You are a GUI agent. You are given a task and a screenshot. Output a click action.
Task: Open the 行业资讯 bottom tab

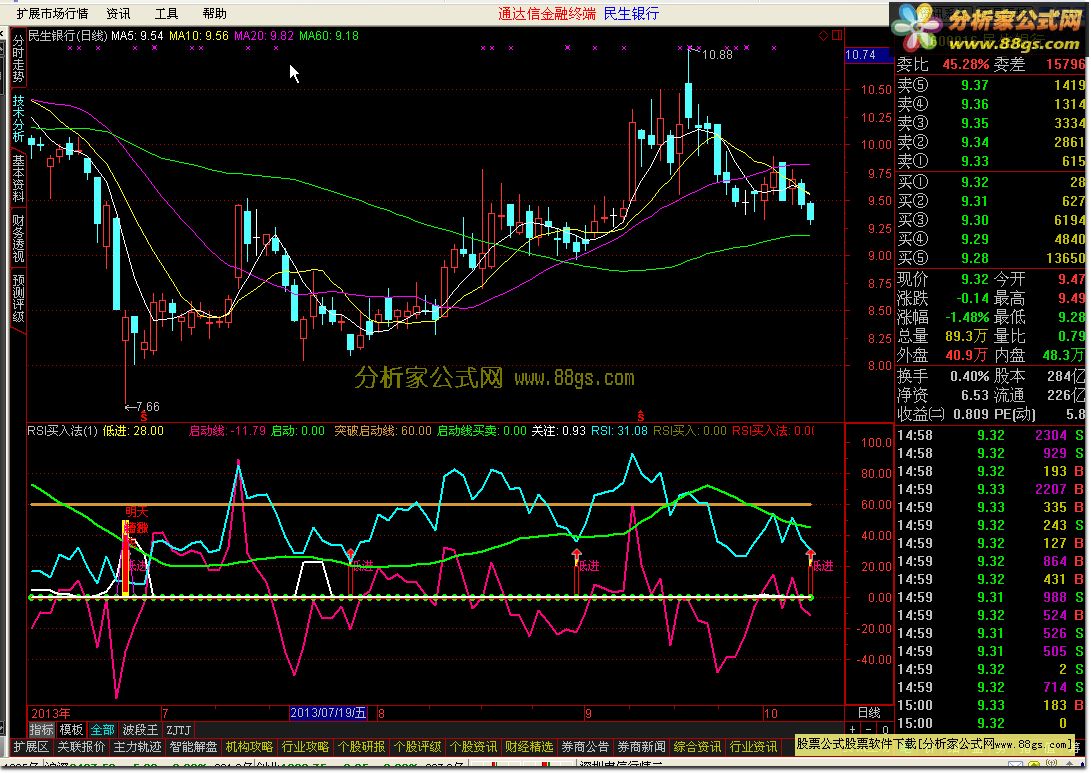click(753, 747)
